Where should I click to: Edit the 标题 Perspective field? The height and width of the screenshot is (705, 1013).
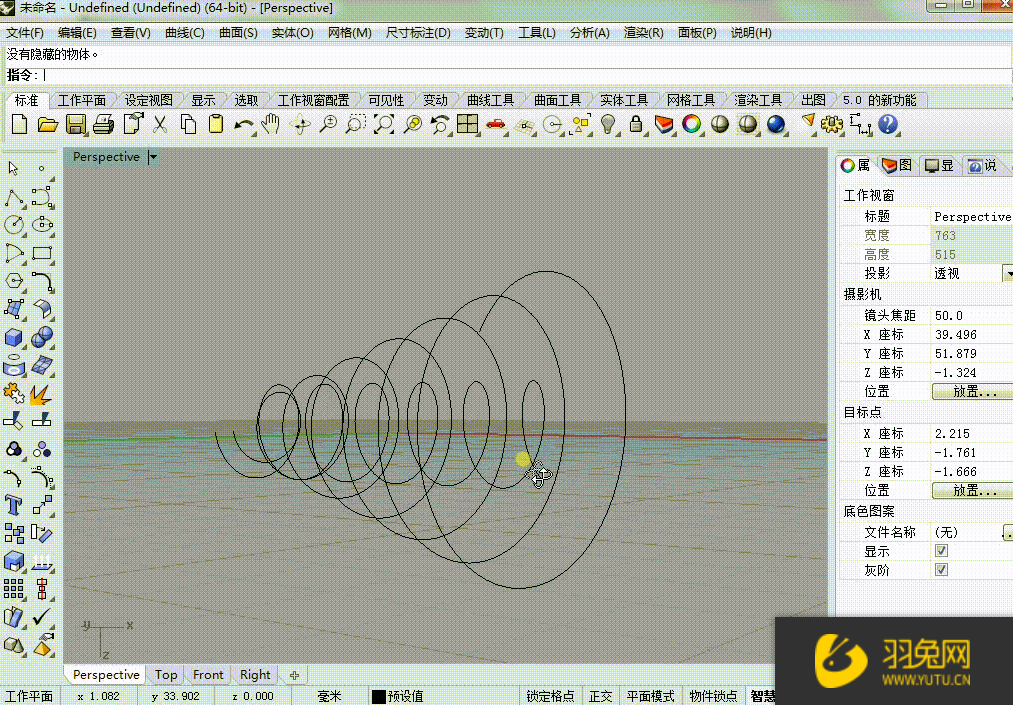[x=972, y=216]
